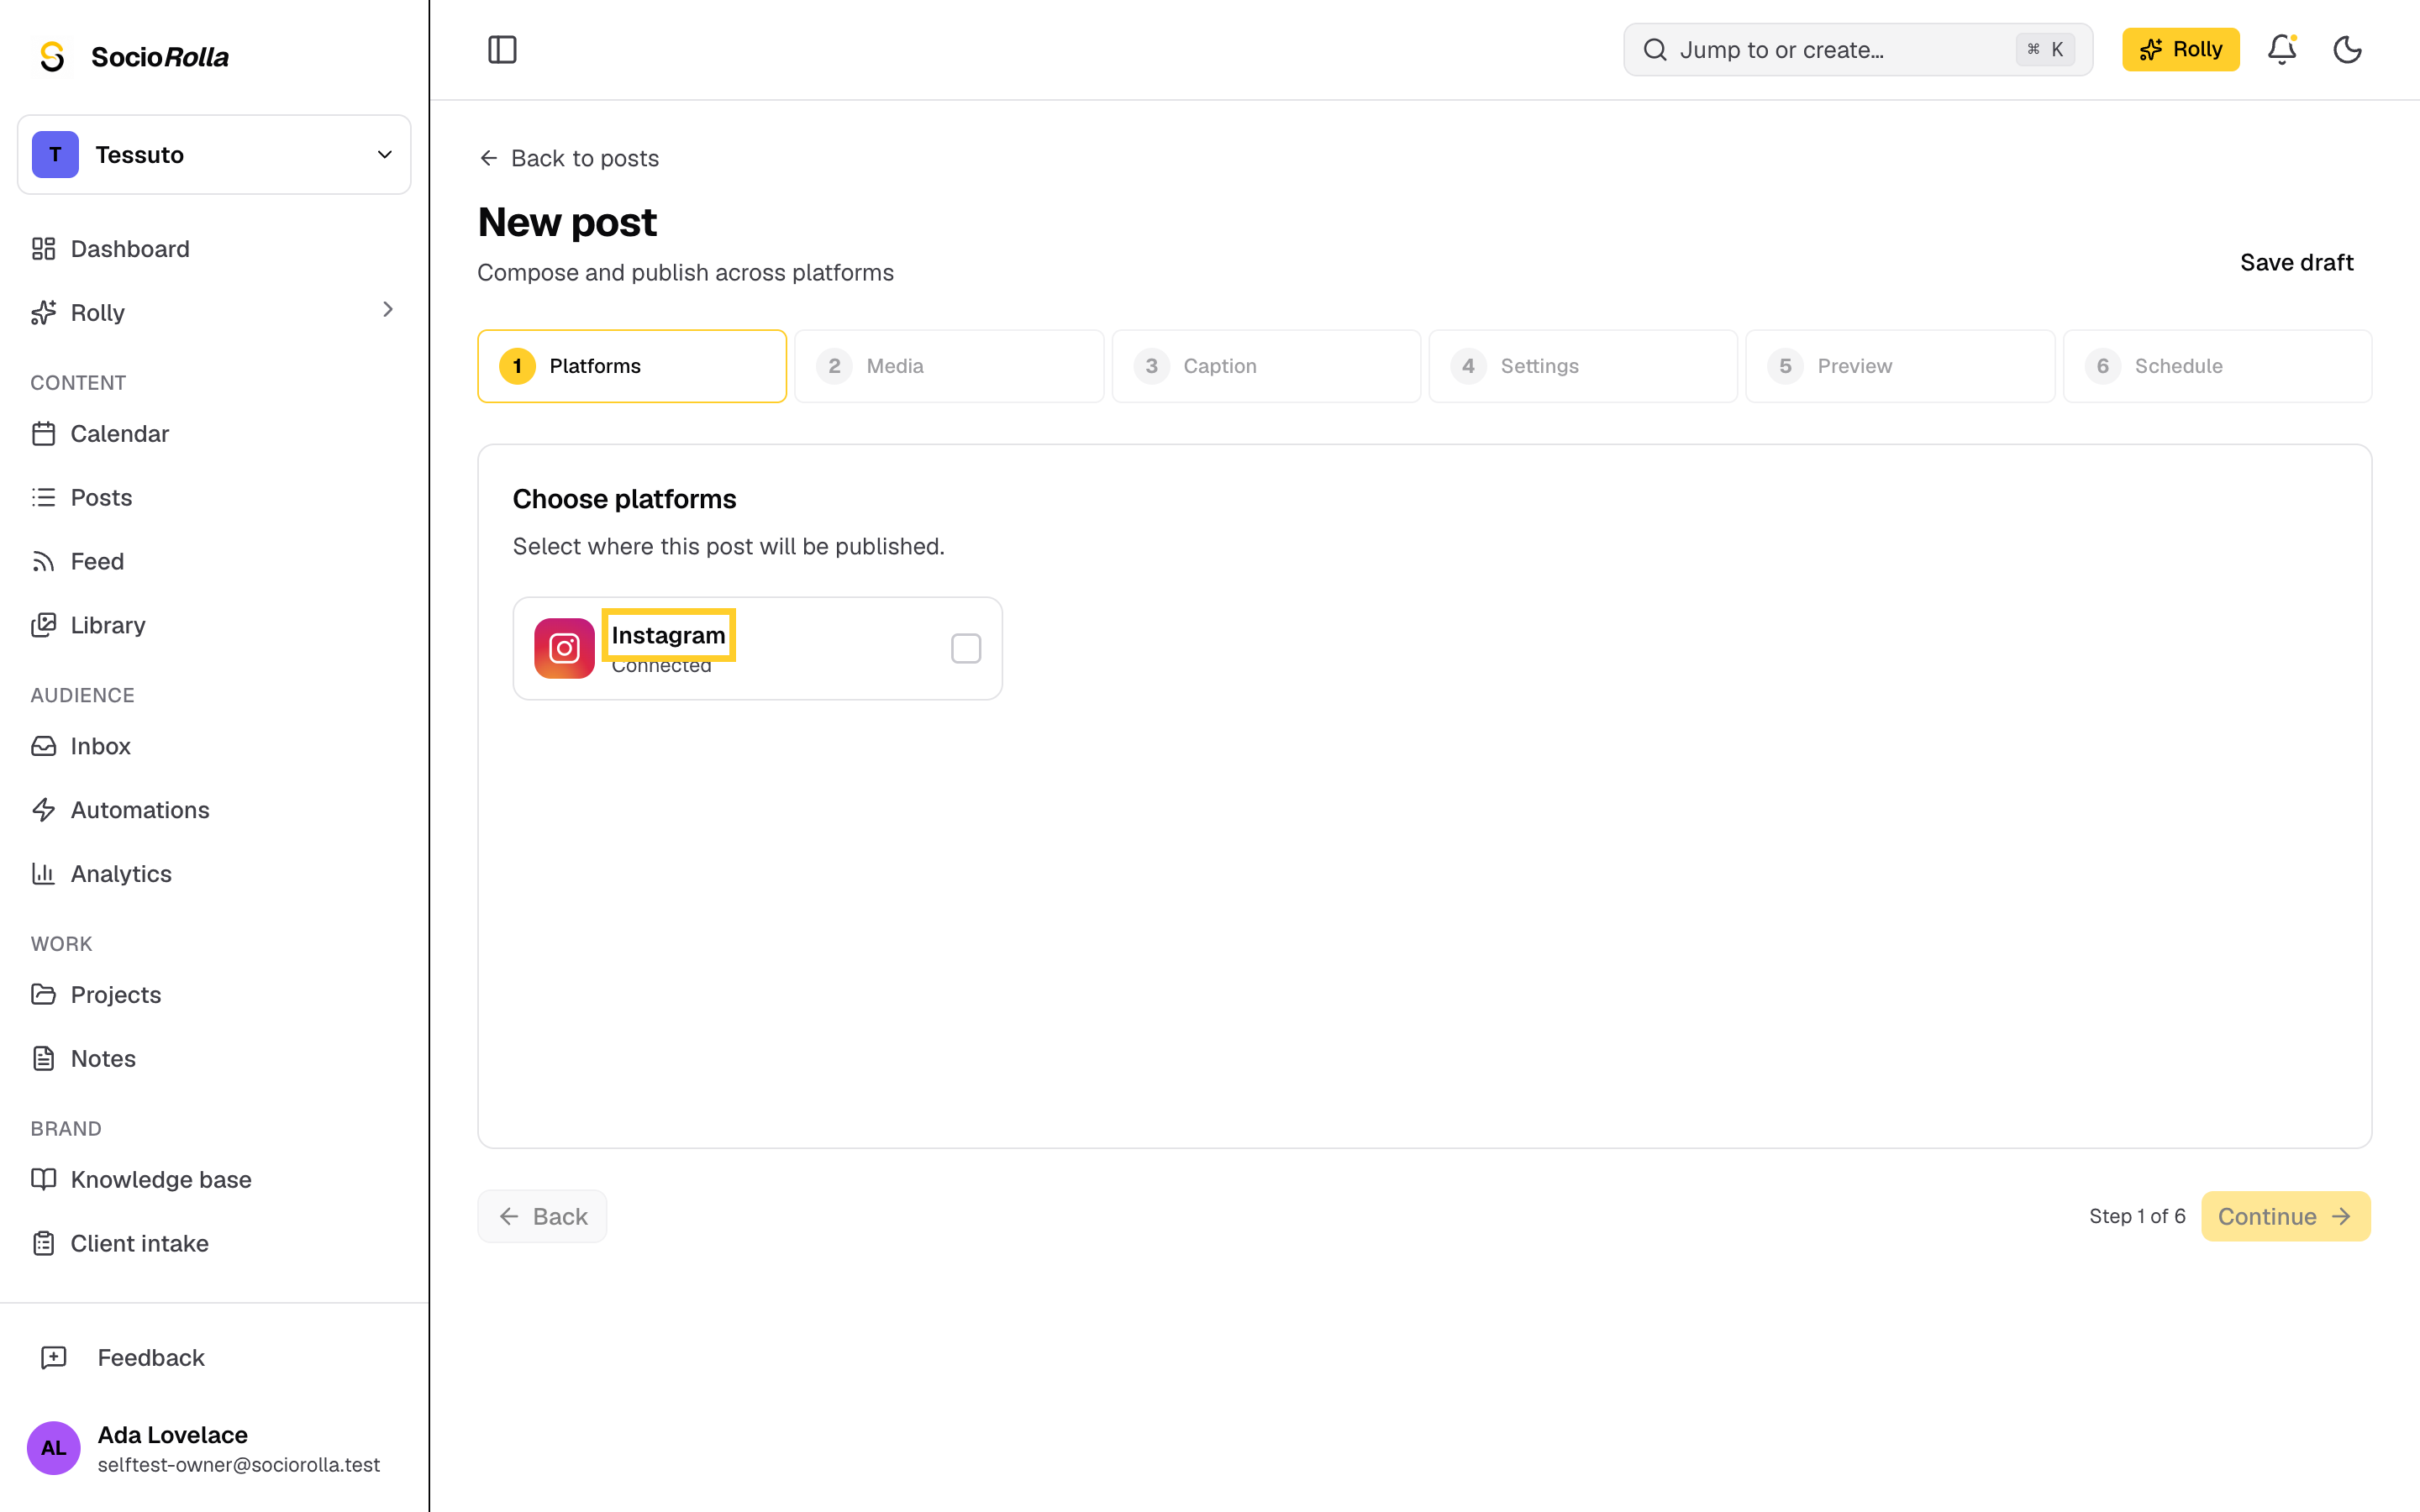The width and height of the screenshot is (2420, 1512).
Task: Open Dashboard from the sidebar
Action: (214, 249)
